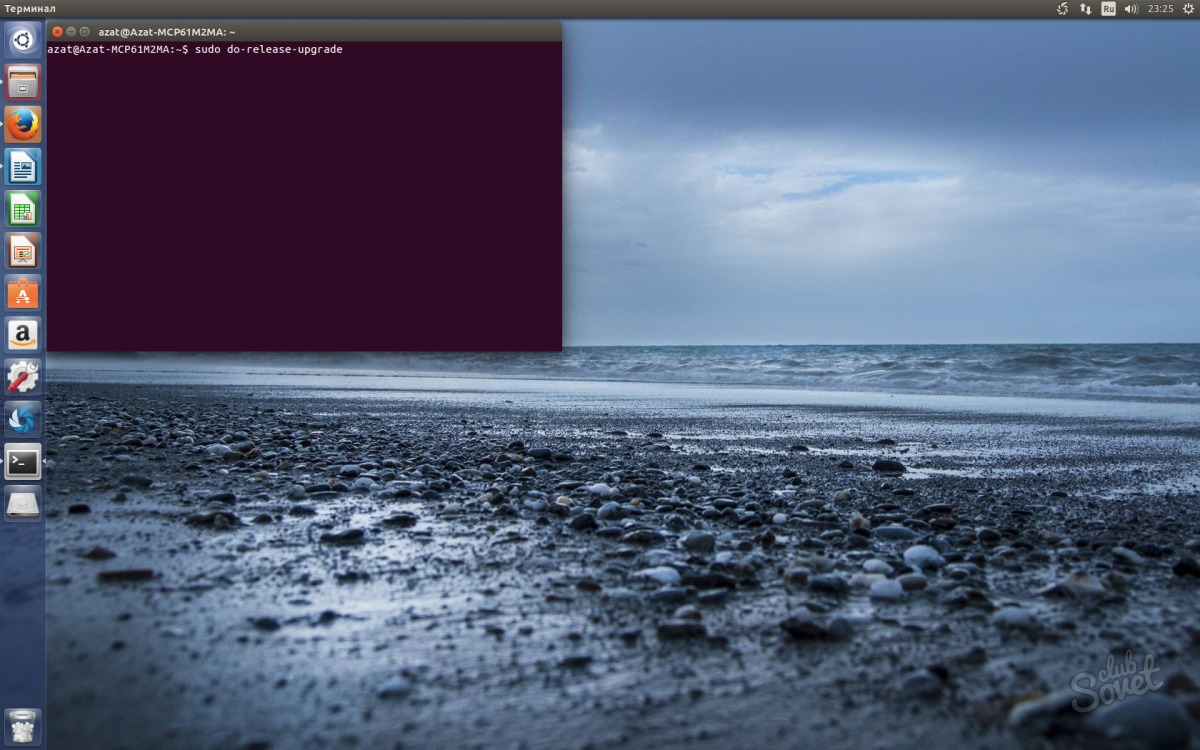The width and height of the screenshot is (1200, 750).
Task: Open the sound volume indicator menu
Action: (x=1131, y=9)
